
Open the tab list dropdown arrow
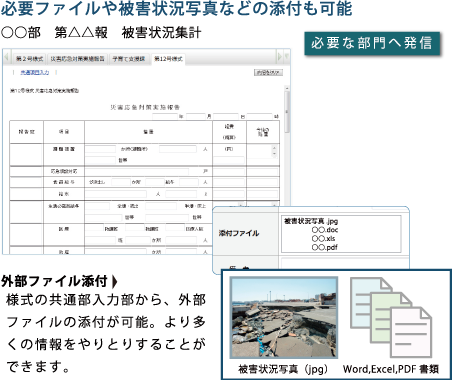click(286, 57)
